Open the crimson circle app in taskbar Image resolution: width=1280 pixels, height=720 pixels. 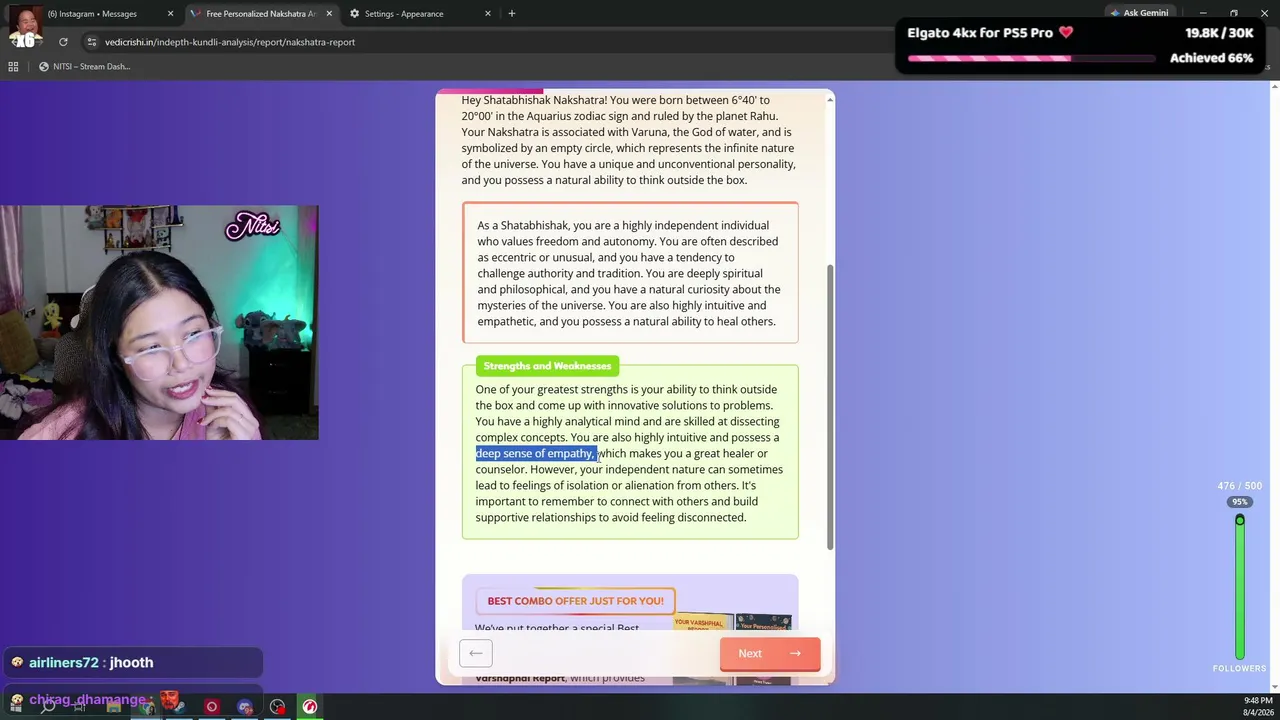coord(211,707)
